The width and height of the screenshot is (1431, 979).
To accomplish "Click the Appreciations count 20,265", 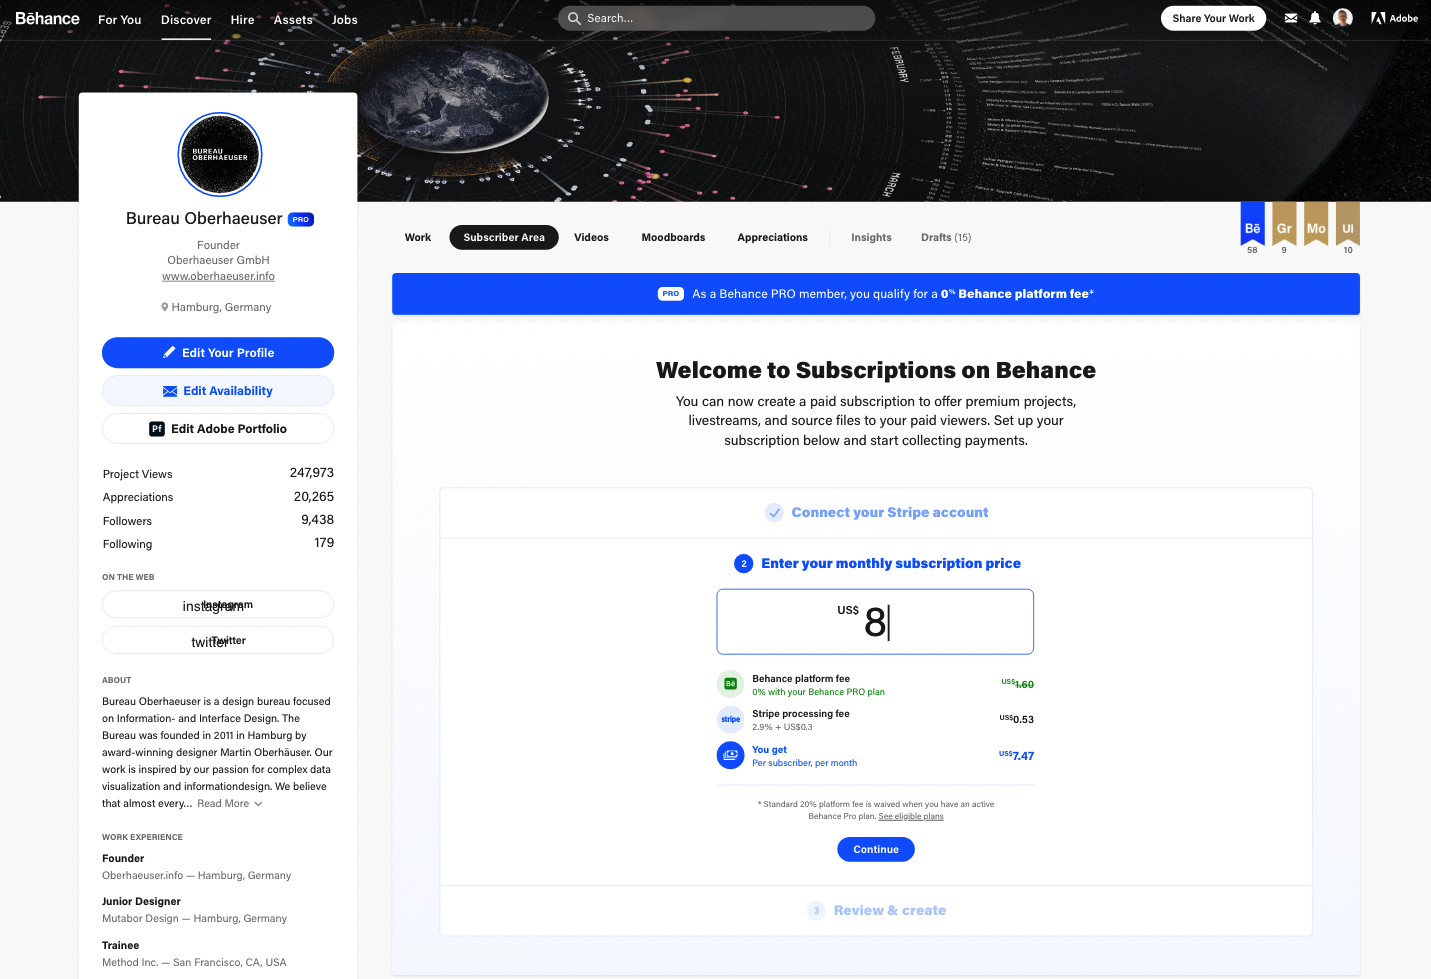I will (313, 497).
